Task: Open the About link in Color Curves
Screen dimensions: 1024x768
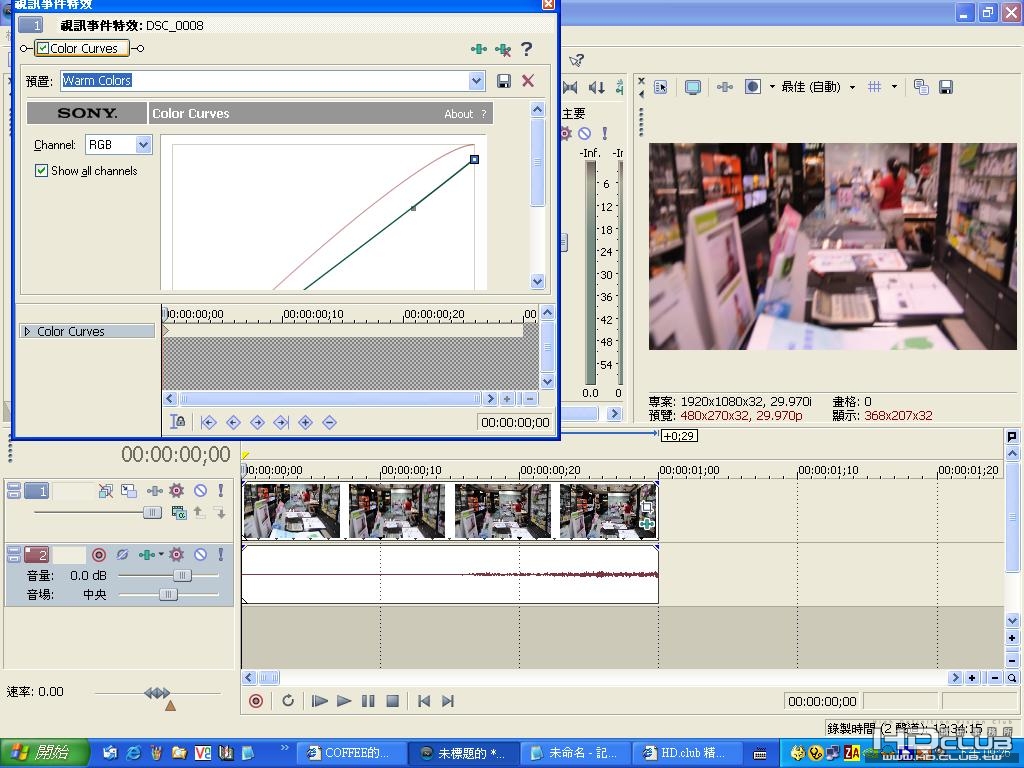Action: [458, 114]
